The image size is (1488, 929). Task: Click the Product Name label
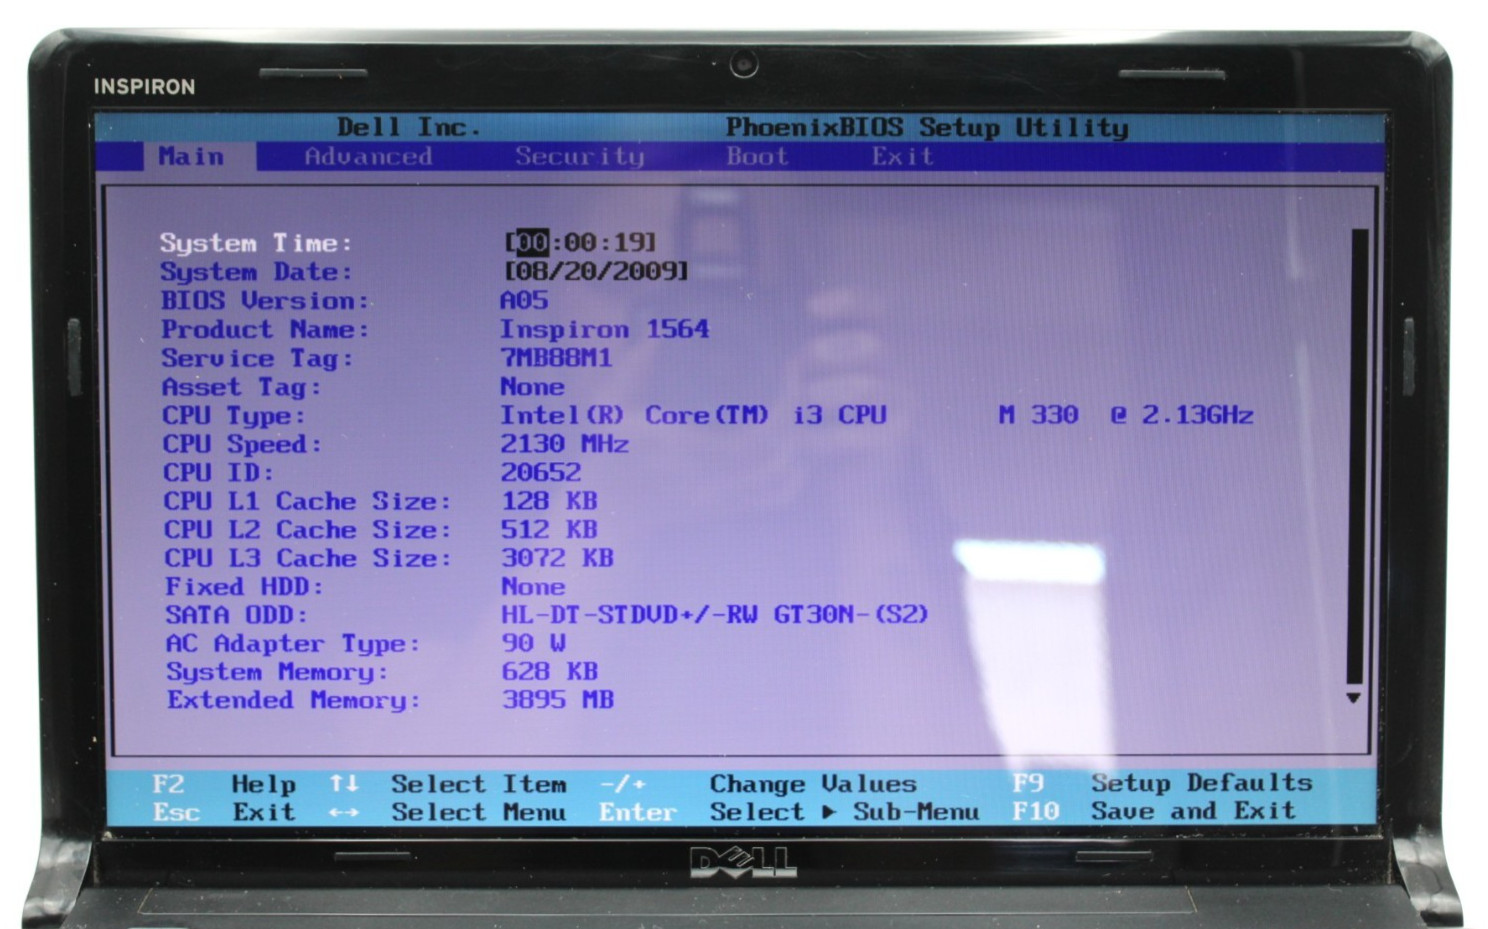click(x=265, y=330)
